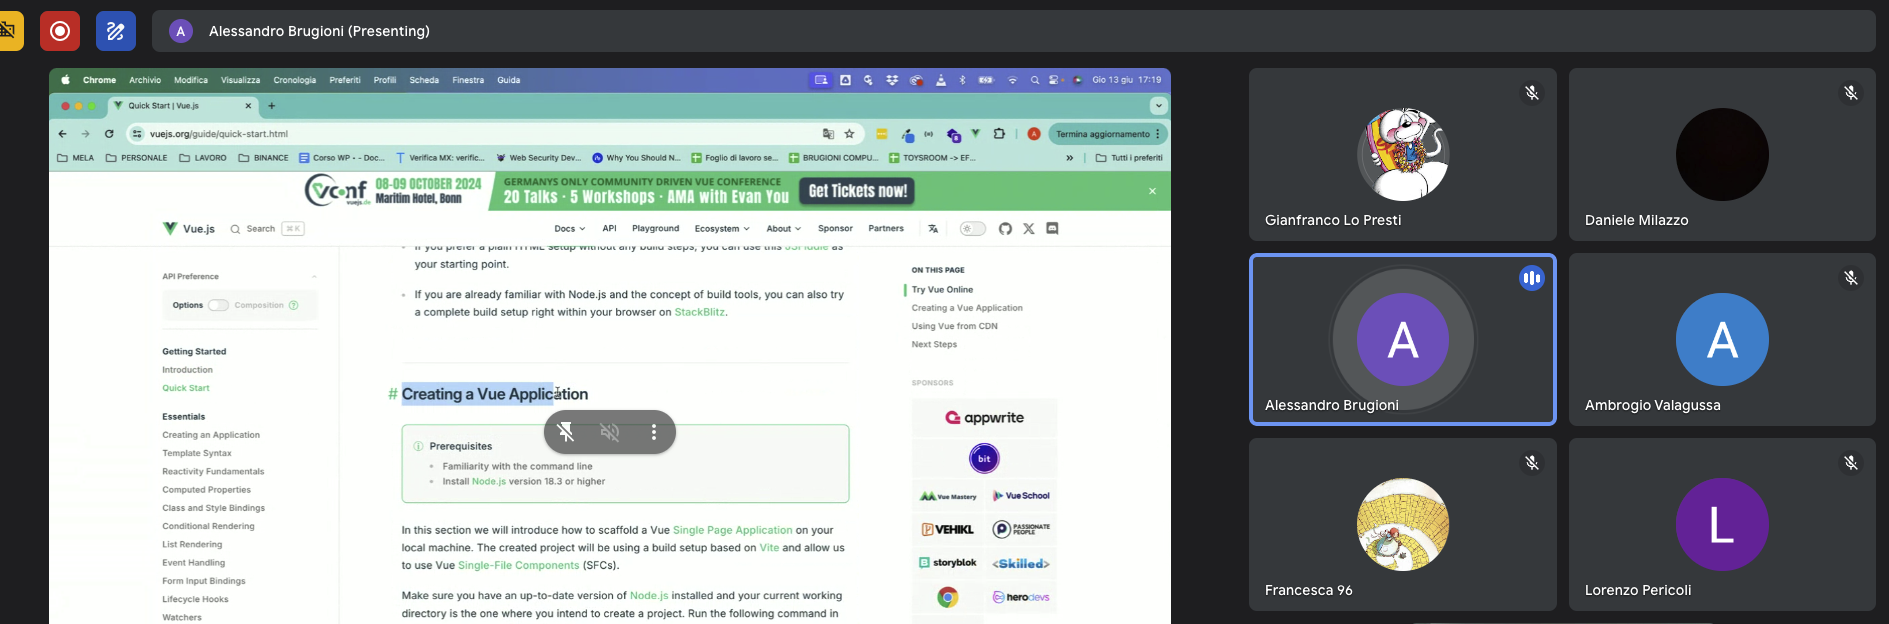The width and height of the screenshot is (1889, 624).
Task: Dismiss the VueConf banner with X
Action: point(1152,191)
